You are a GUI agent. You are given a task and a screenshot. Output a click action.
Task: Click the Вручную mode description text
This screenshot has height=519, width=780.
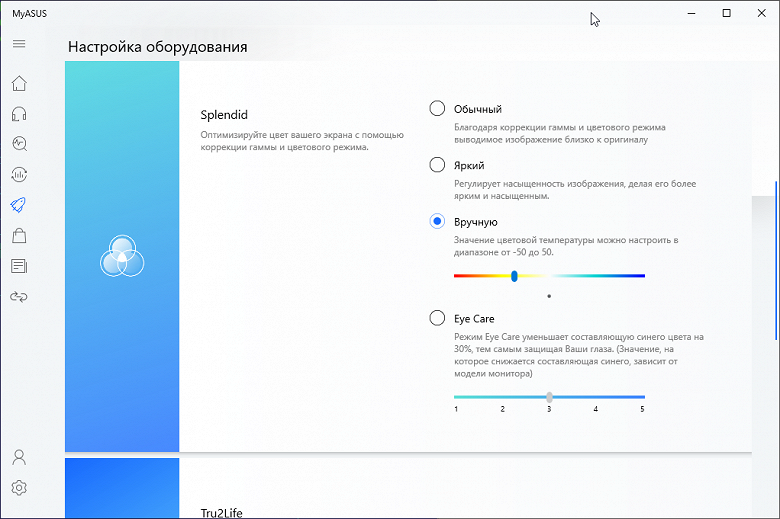click(x=566, y=246)
